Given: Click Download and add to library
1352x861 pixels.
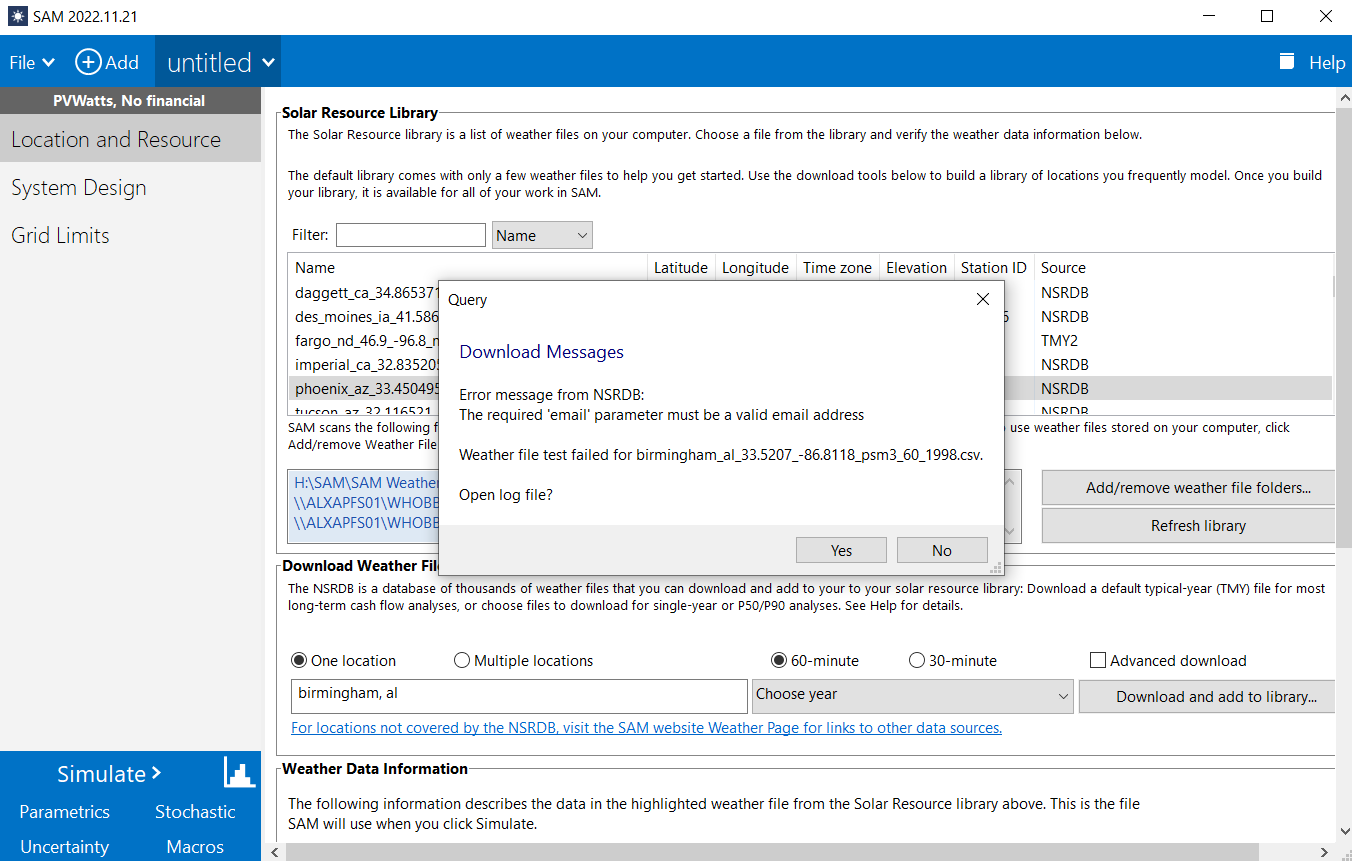Looking at the screenshot, I should point(1206,696).
